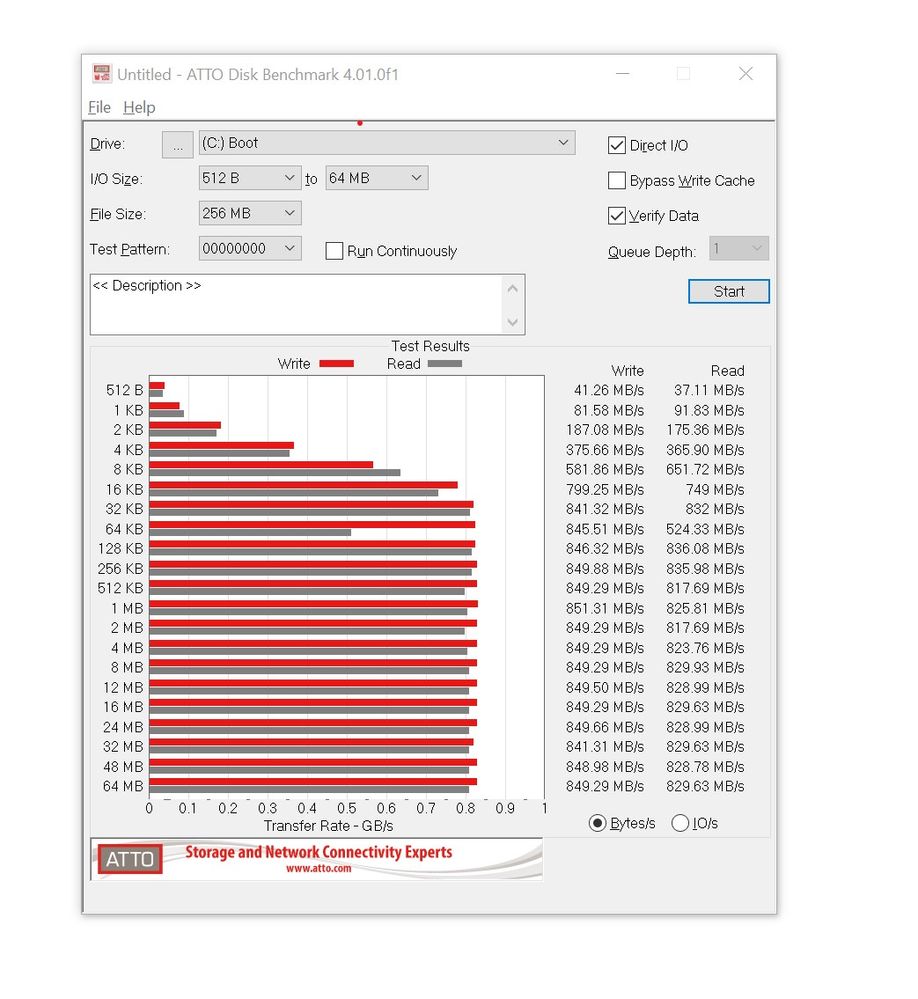Open the Test Pattern 00000000 dropdown
Viewport: 918px width, 999px height.
point(250,248)
